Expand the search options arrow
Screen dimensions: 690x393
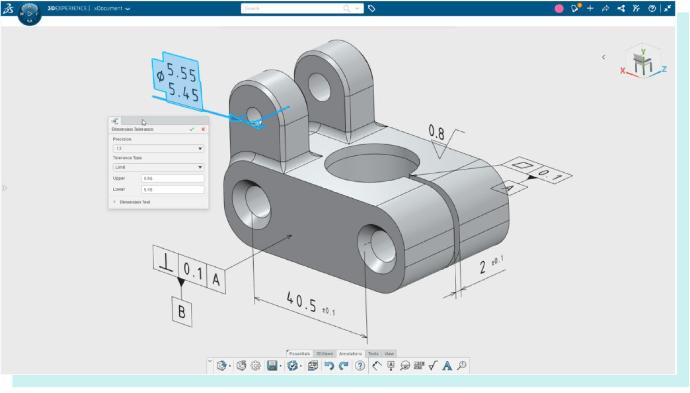(x=357, y=8)
